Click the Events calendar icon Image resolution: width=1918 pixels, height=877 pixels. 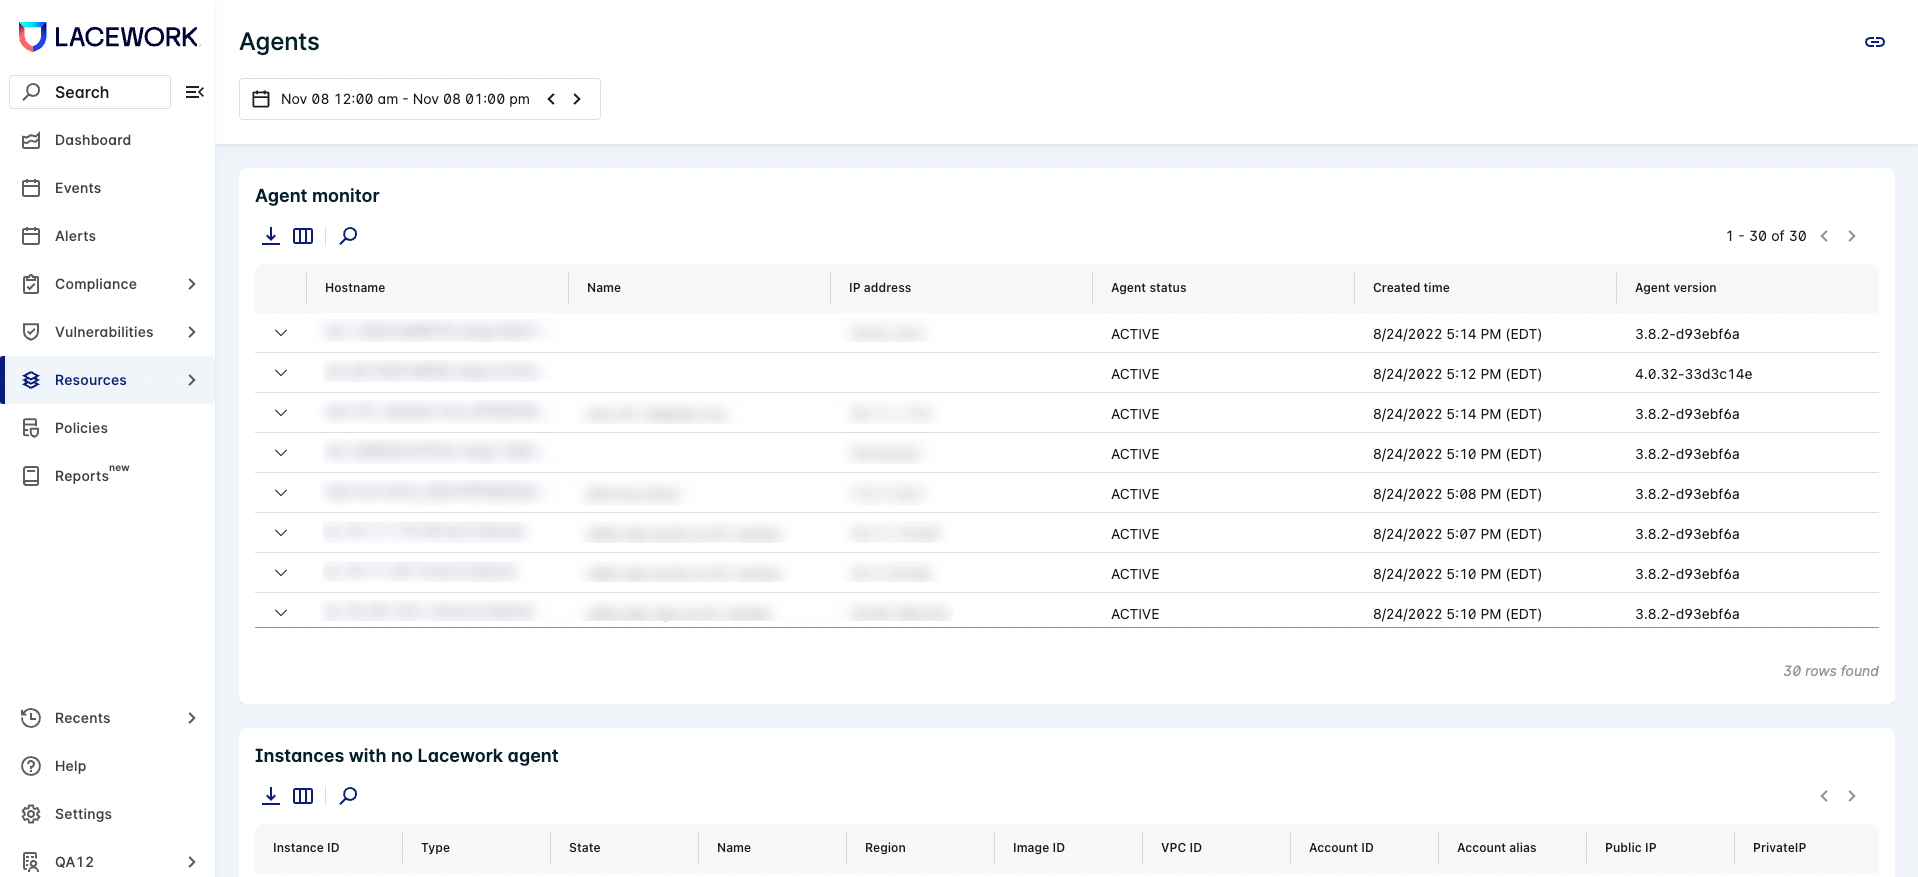click(31, 188)
